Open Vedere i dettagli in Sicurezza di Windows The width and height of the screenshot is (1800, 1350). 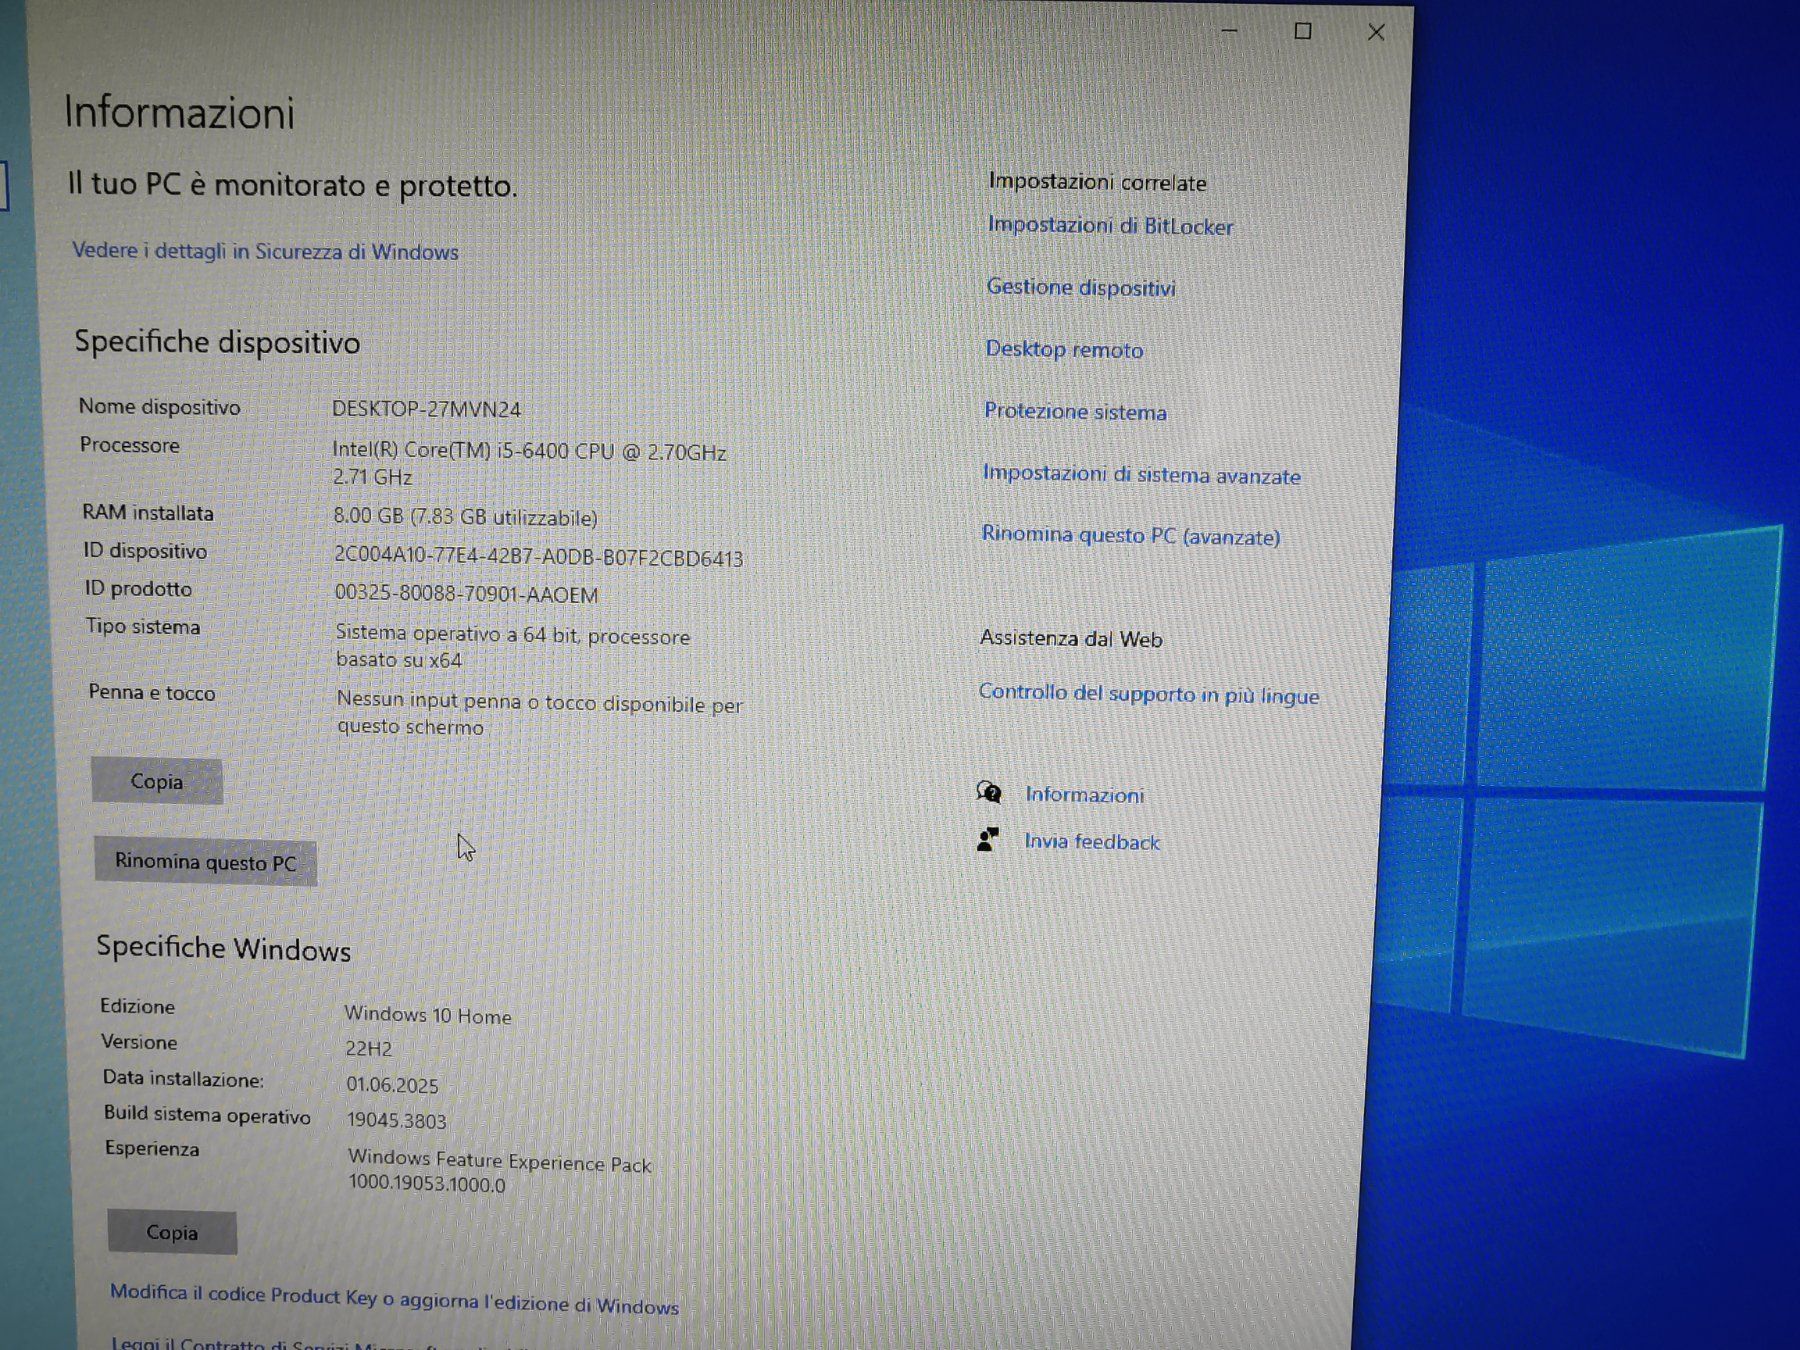click(x=265, y=251)
